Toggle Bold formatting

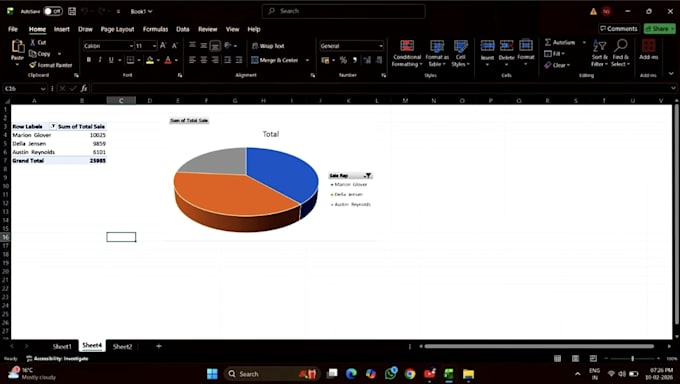pos(89,60)
